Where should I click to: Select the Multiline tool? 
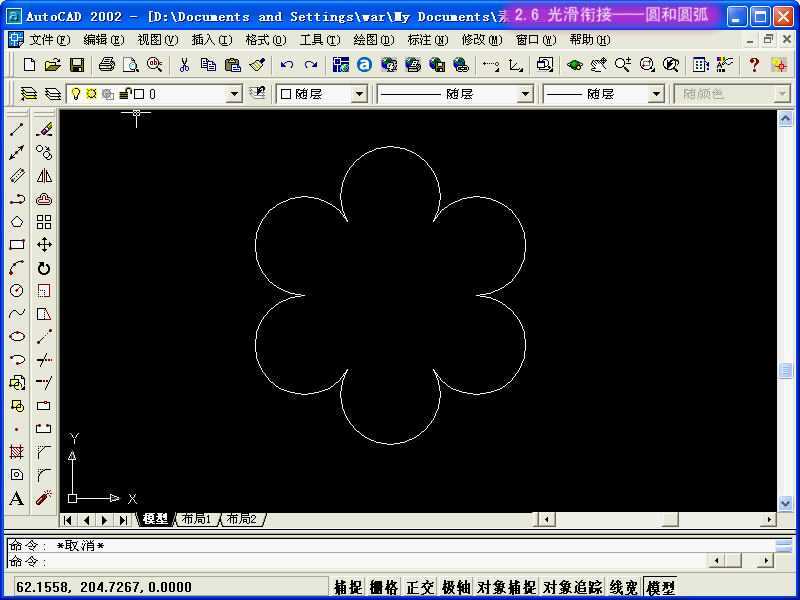coord(17,175)
